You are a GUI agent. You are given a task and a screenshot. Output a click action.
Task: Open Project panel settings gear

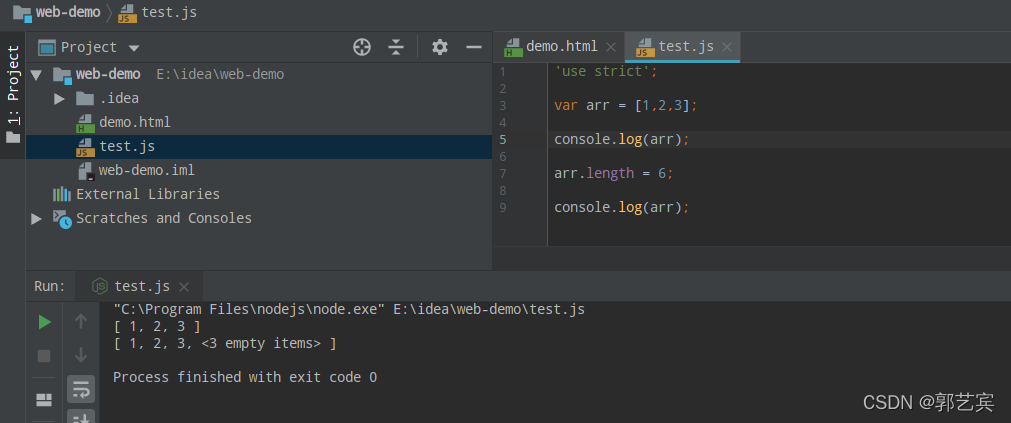pos(440,47)
